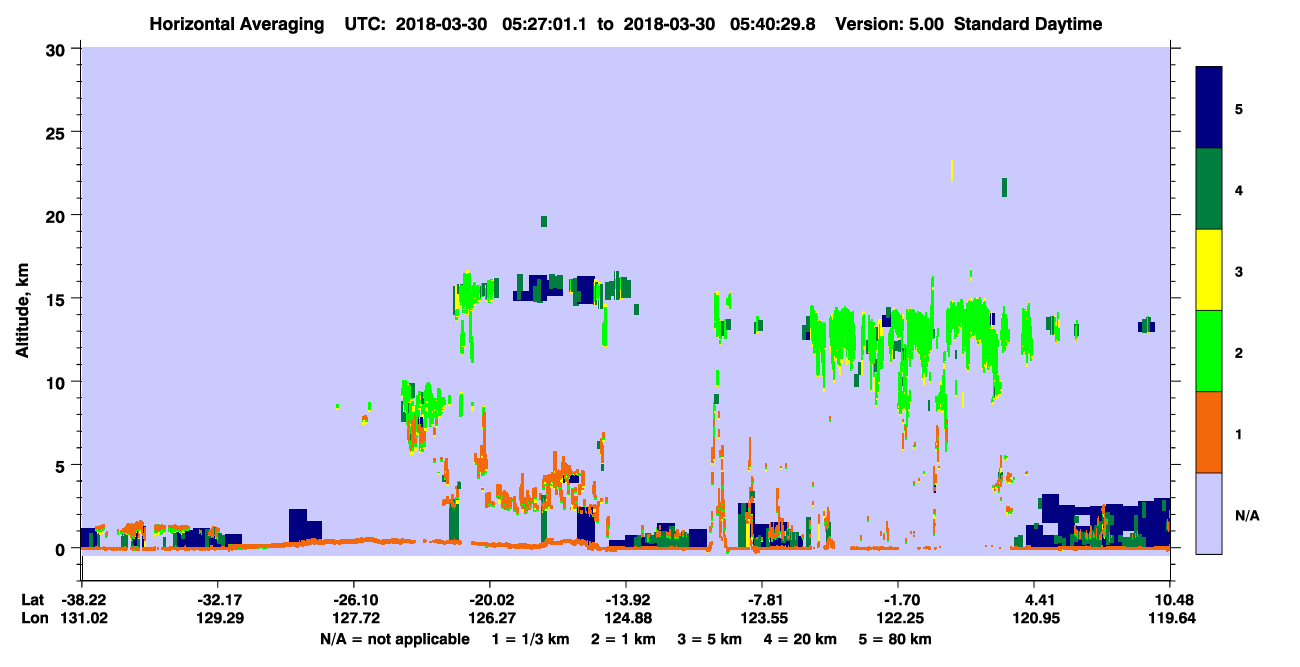Viewport: 1300px width, 667px height.
Task: Click the start time '05:27:01.1'
Action: (x=544, y=24)
